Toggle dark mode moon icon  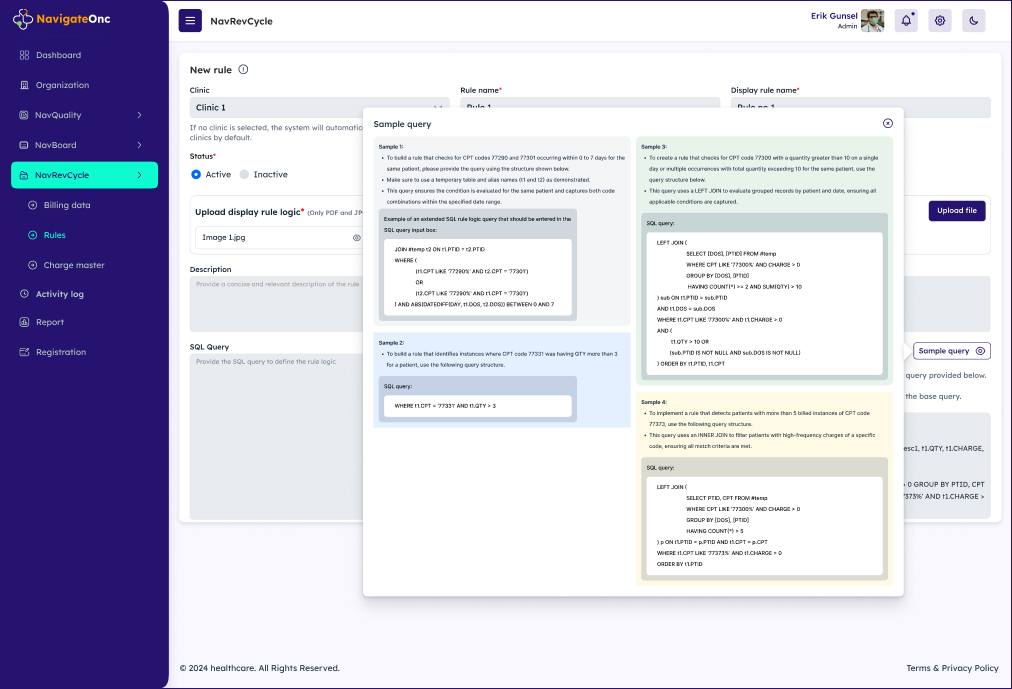point(973,21)
